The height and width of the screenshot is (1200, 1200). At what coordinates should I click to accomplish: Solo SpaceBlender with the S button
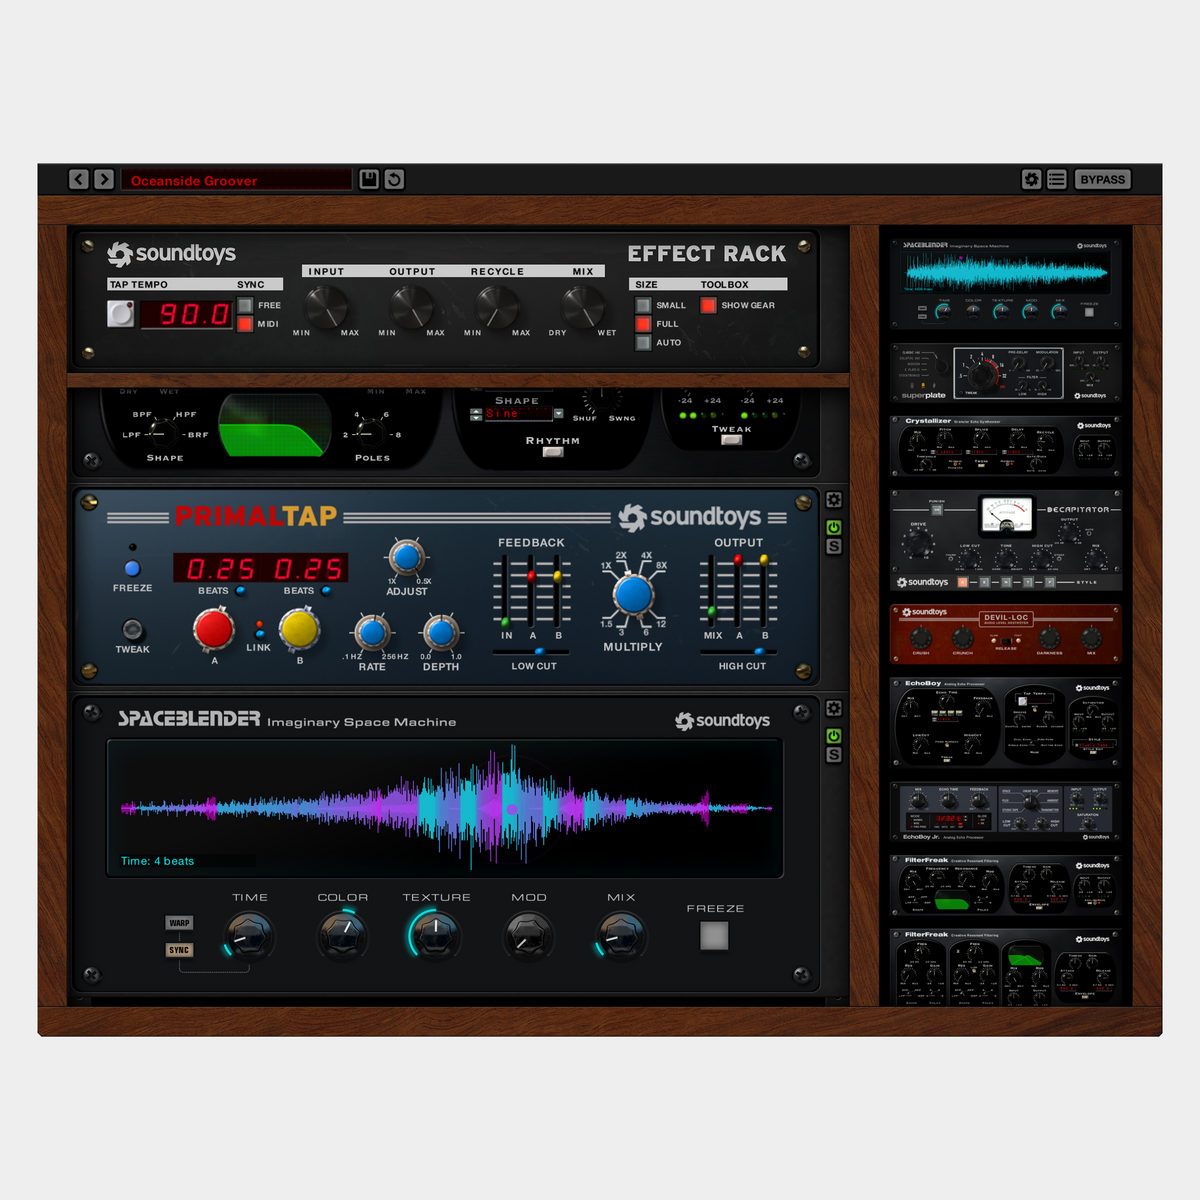tap(834, 755)
